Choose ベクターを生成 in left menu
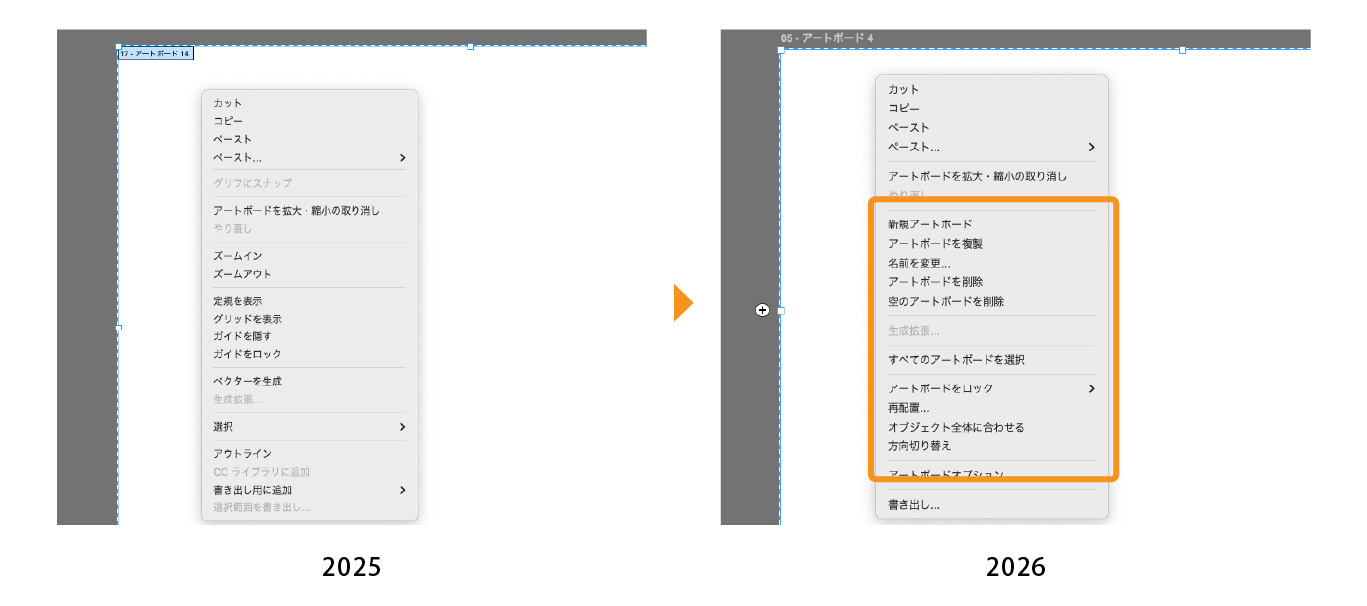Viewport: 1367px width, 606px height. tap(247, 381)
